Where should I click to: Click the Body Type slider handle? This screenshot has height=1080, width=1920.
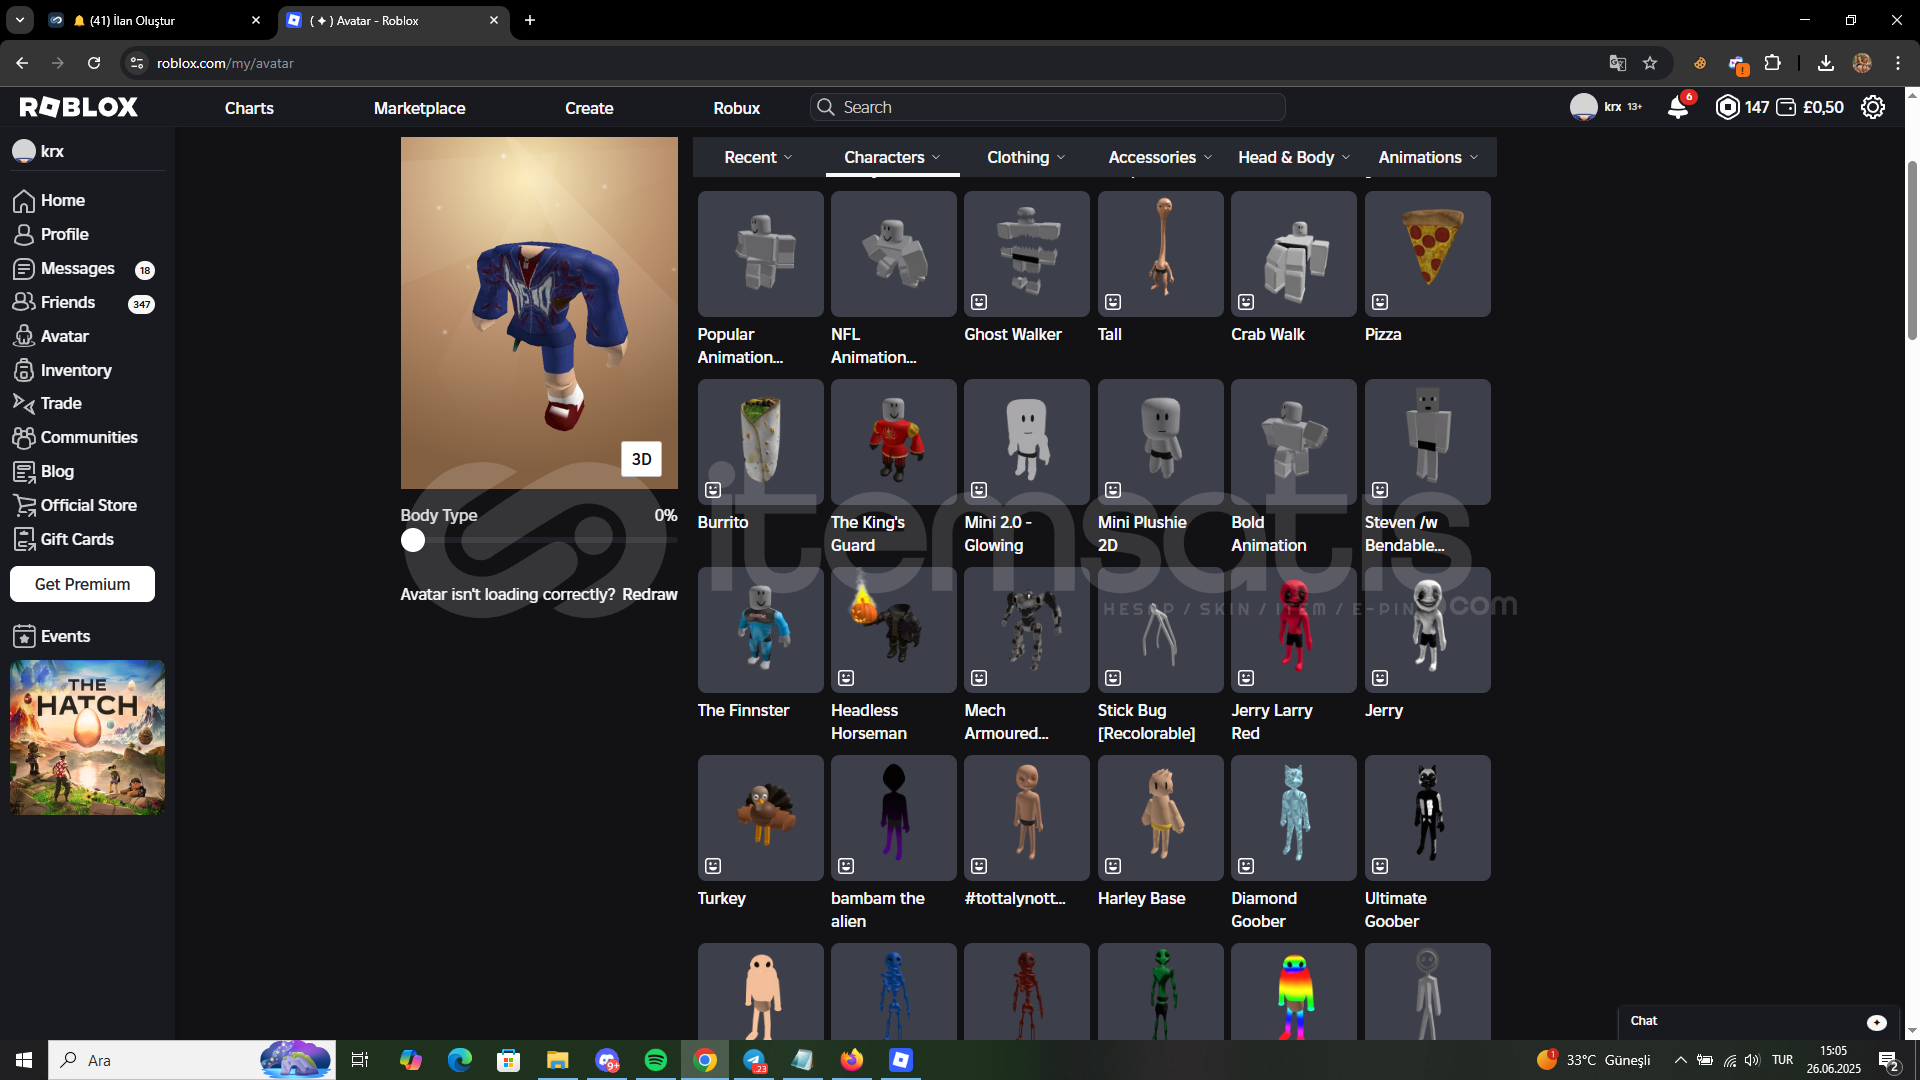tap(413, 540)
